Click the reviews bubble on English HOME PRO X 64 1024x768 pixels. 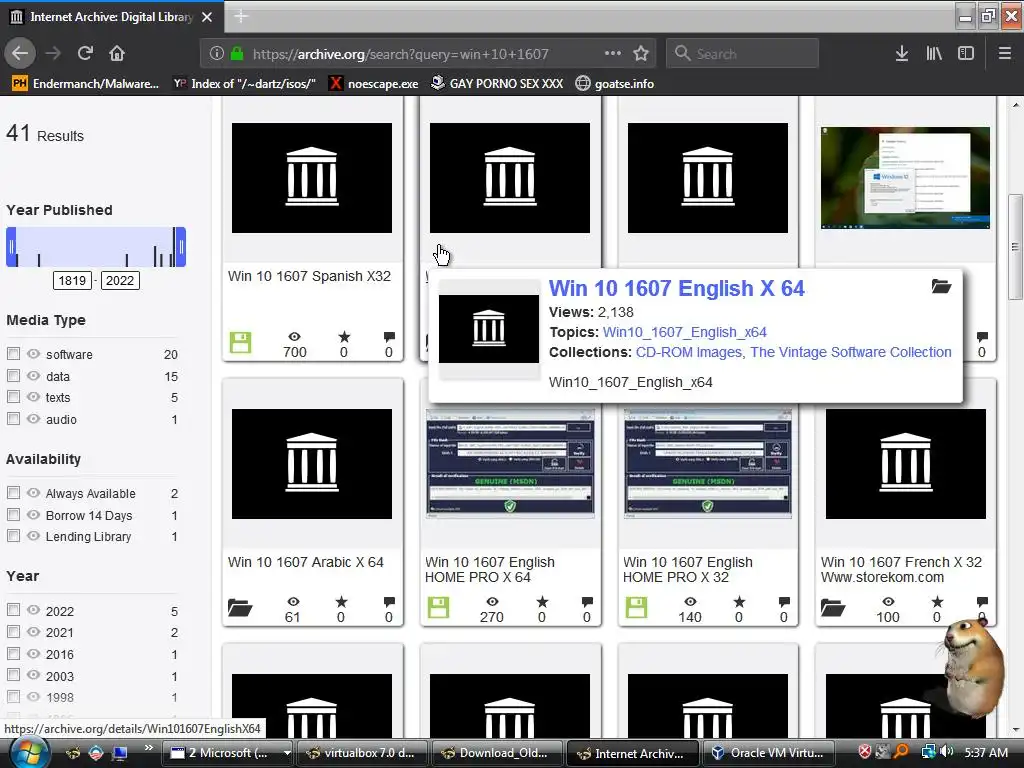[x=587, y=601]
